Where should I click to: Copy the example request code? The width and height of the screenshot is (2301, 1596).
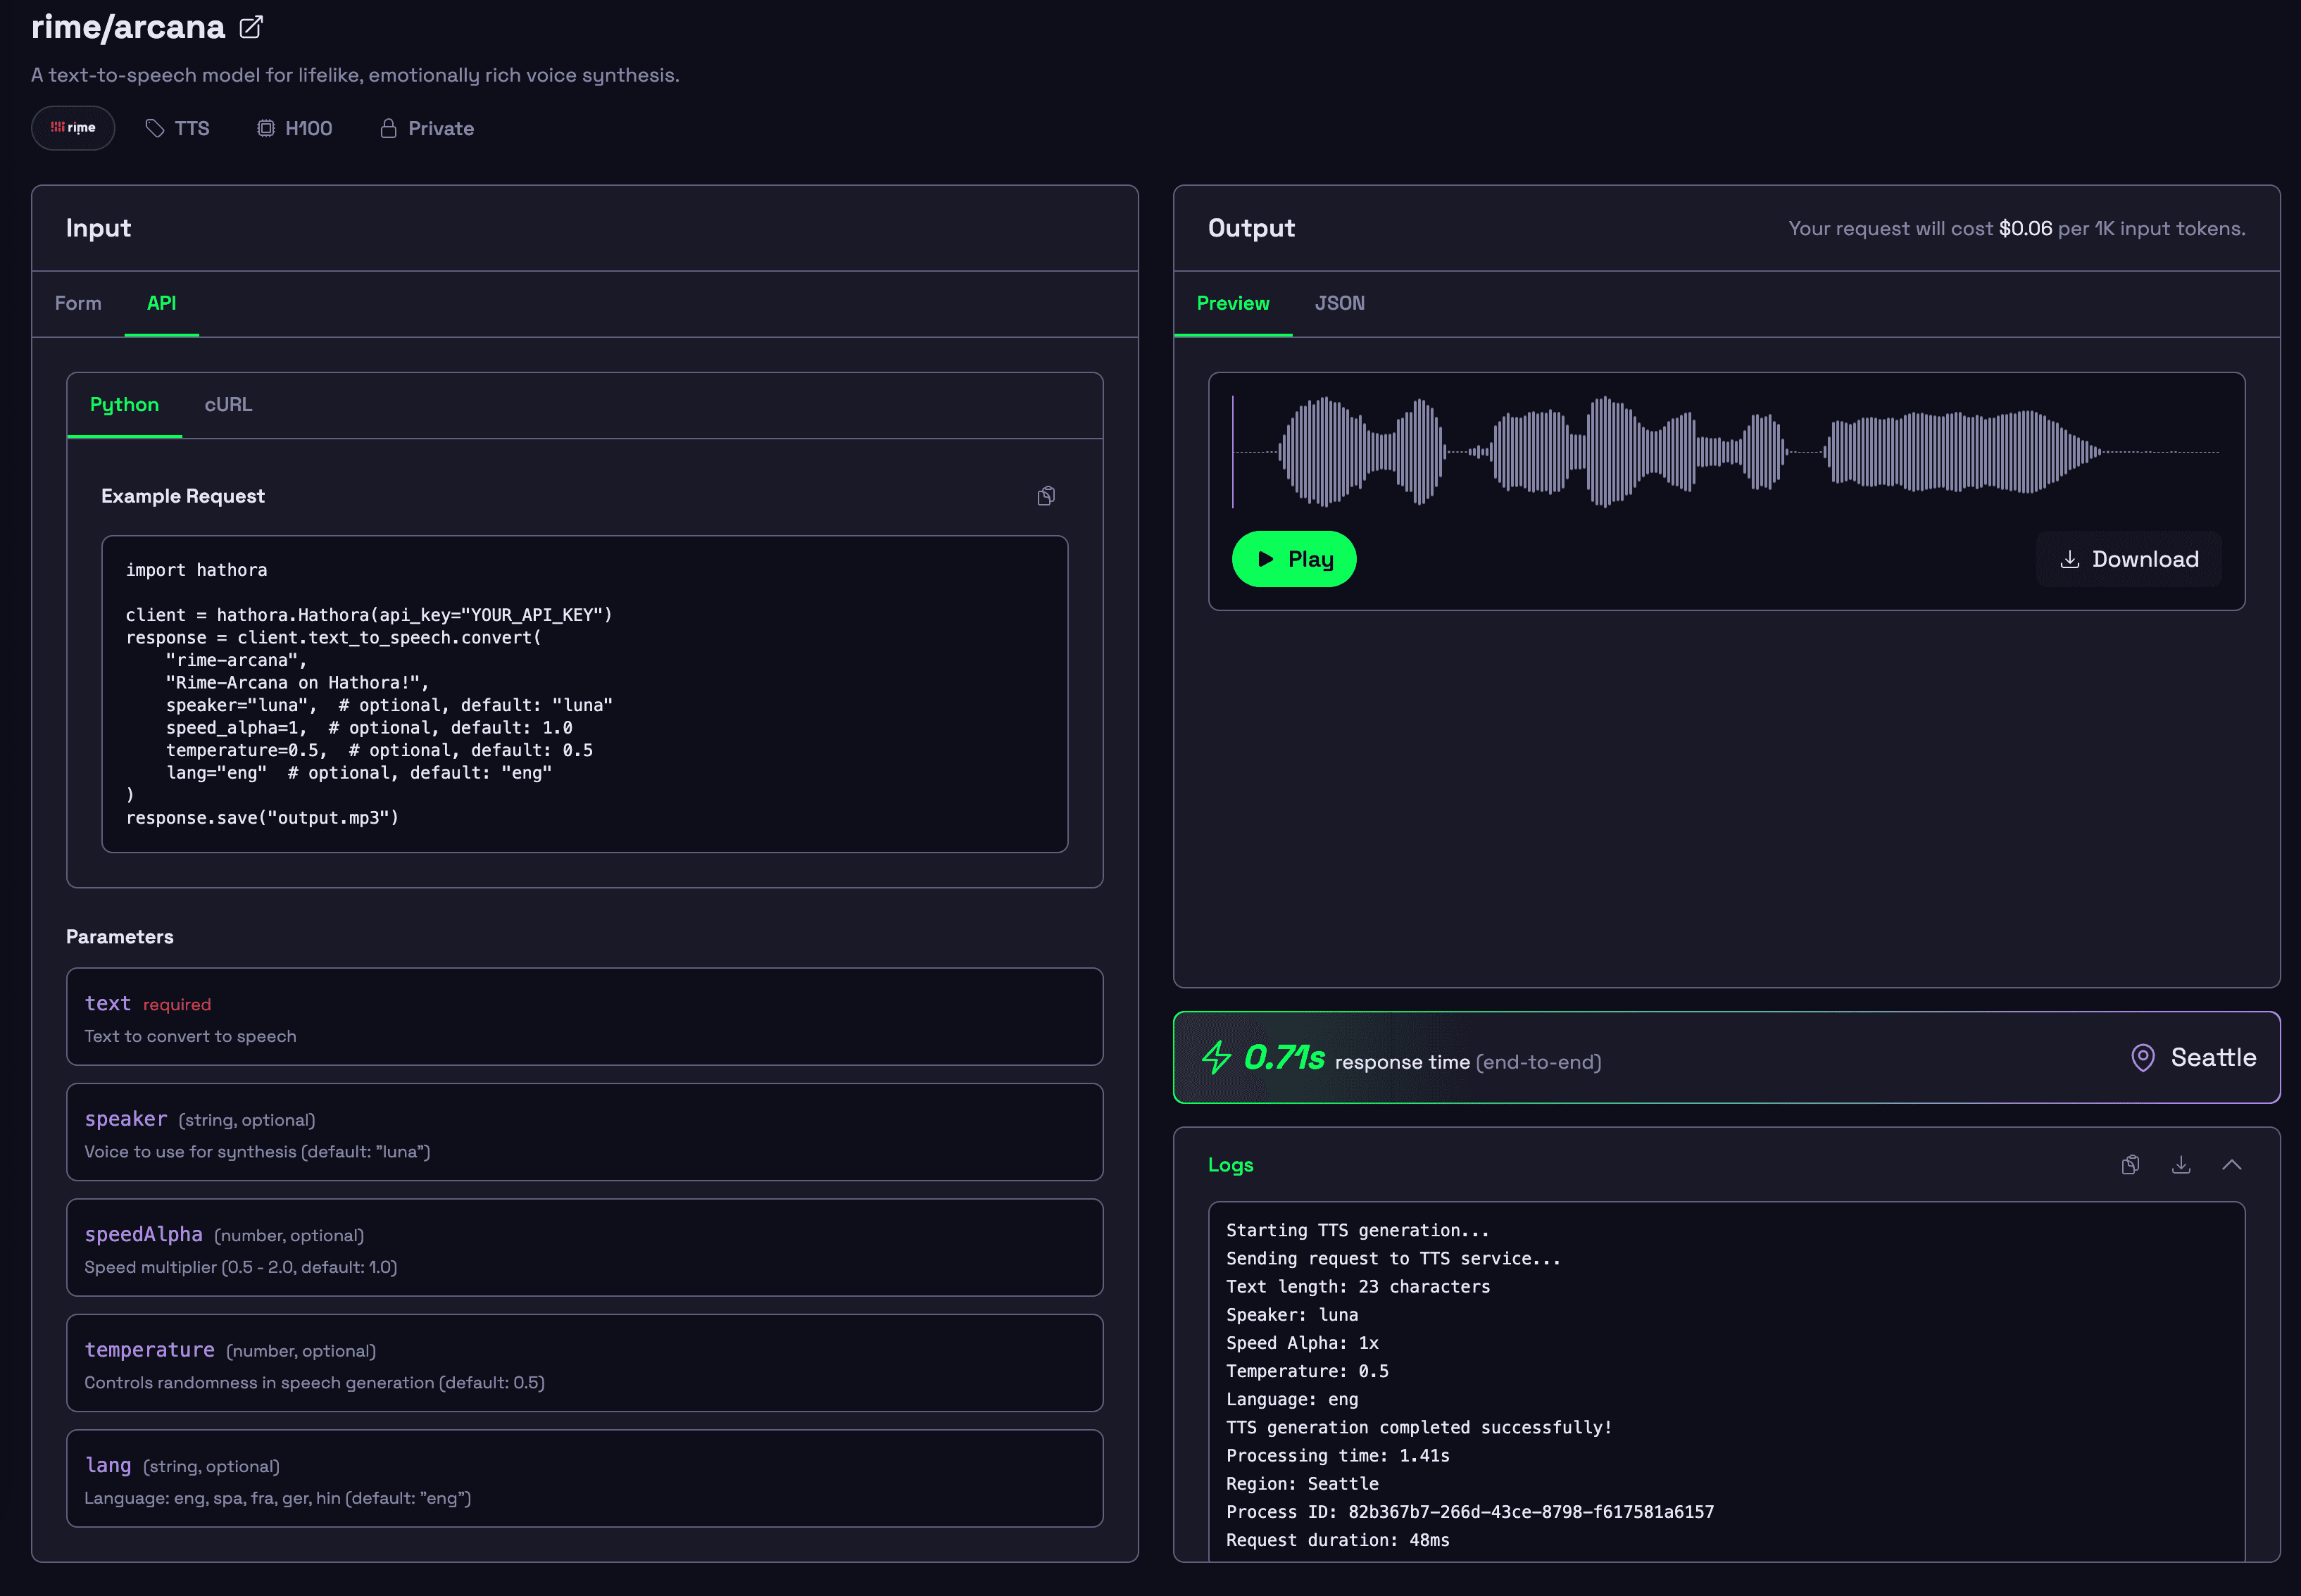[x=1045, y=496]
